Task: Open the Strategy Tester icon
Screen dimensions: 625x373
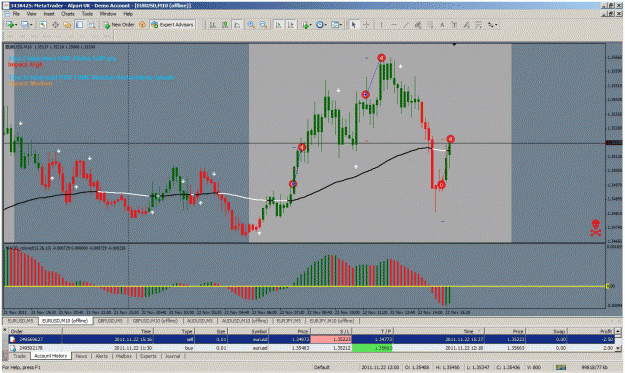Action: 92,25
